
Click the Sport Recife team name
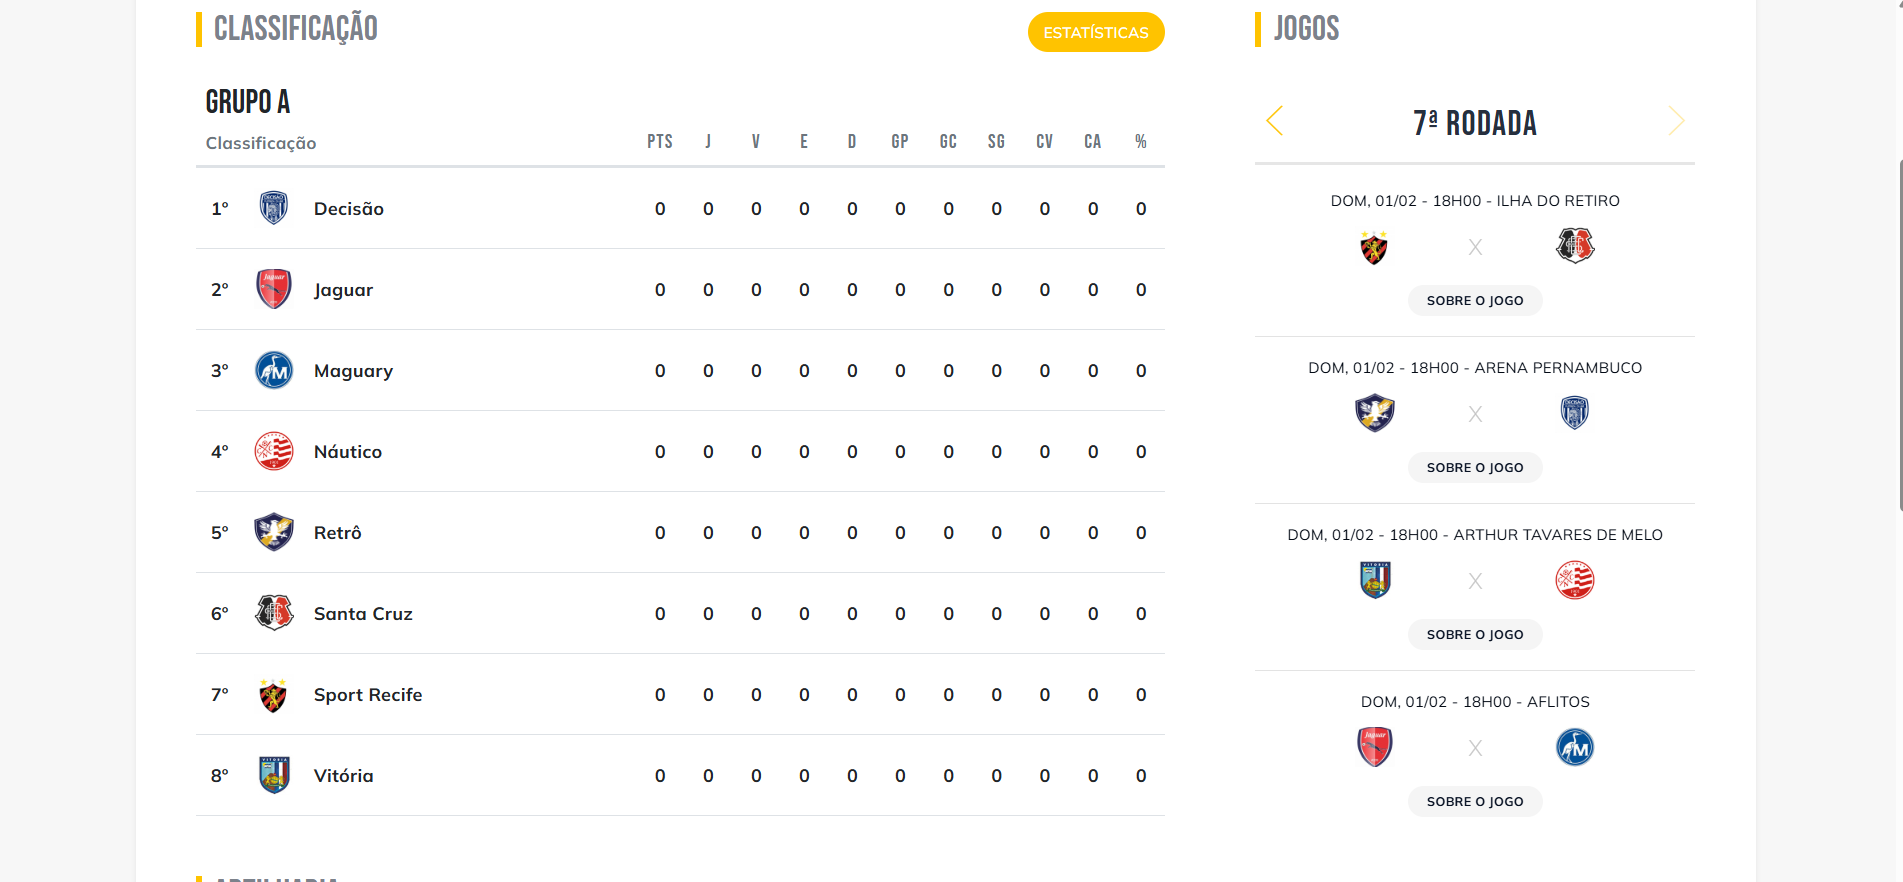click(x=368, y=695)
